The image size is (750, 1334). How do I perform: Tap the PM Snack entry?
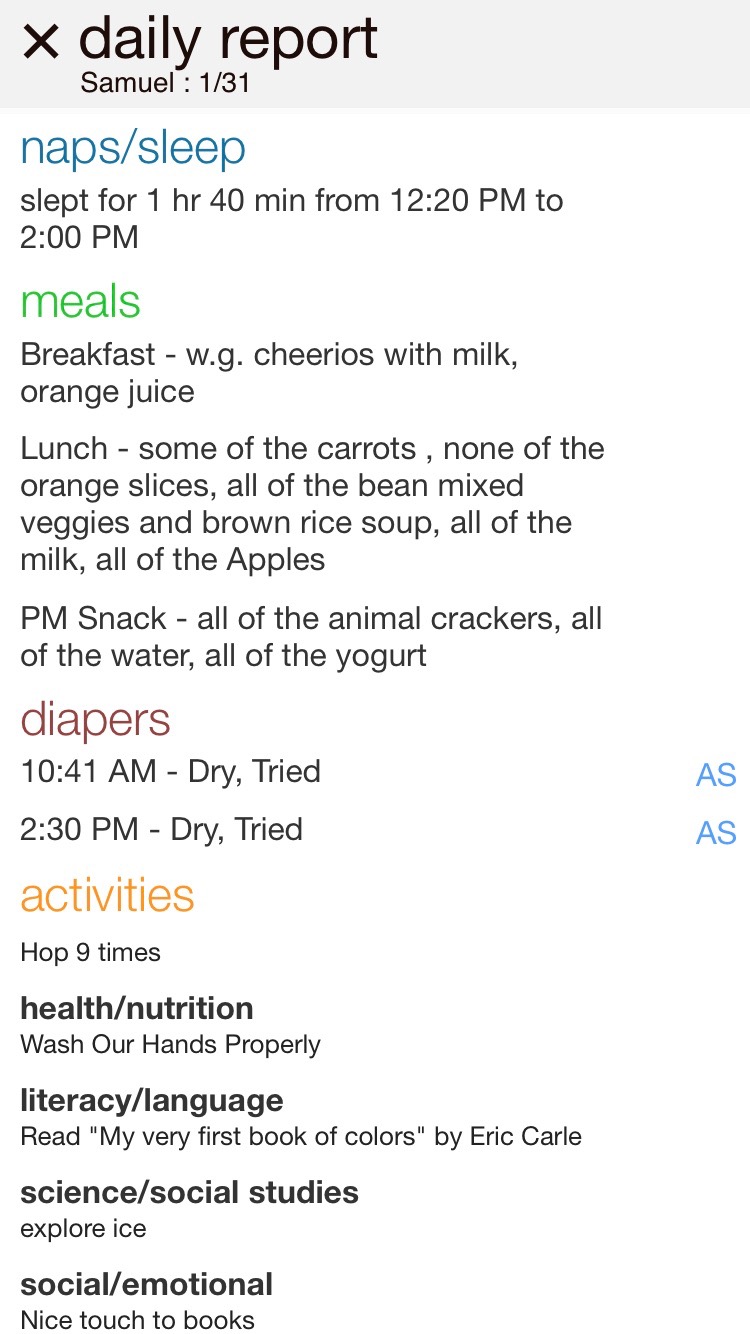point(311,637)
